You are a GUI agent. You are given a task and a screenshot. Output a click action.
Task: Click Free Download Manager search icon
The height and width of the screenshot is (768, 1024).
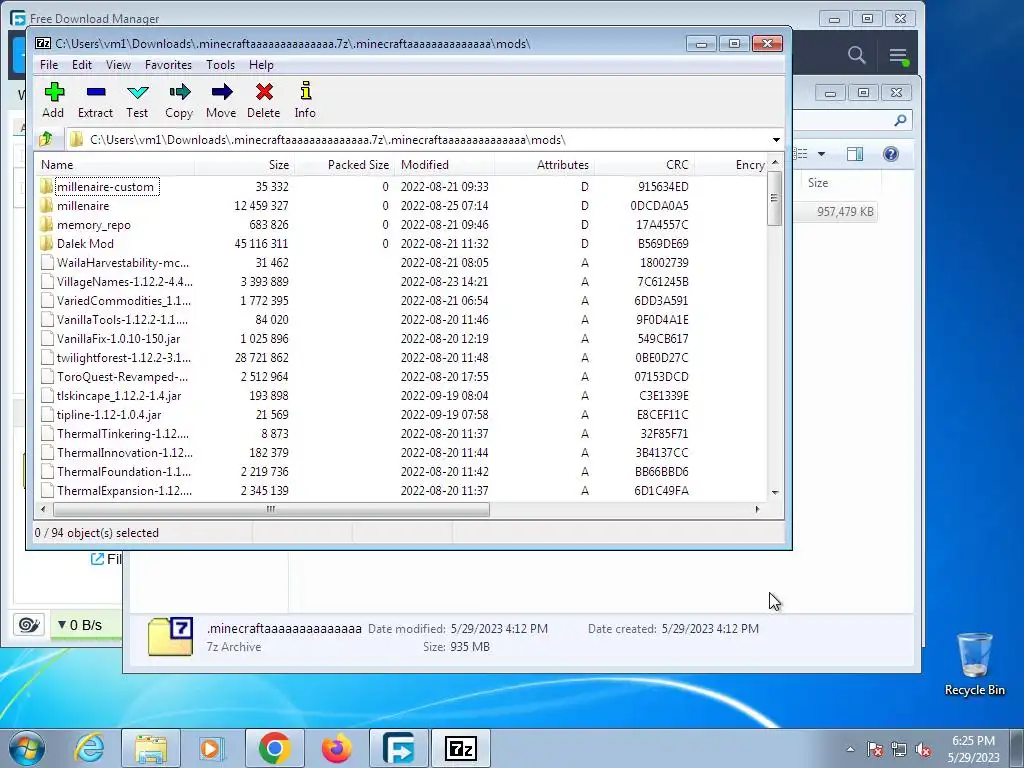857,55
